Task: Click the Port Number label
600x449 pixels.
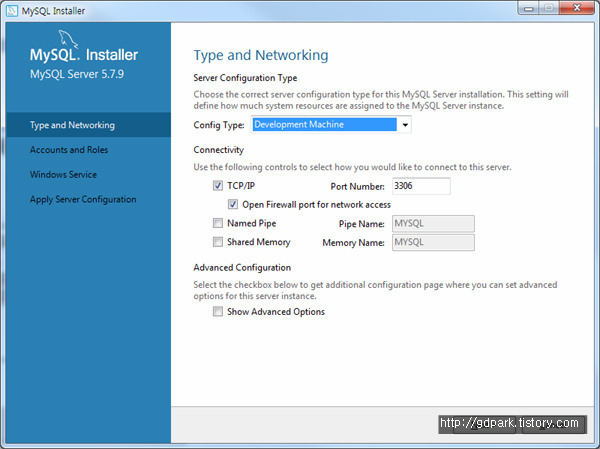Action: [x=357, y=186]
